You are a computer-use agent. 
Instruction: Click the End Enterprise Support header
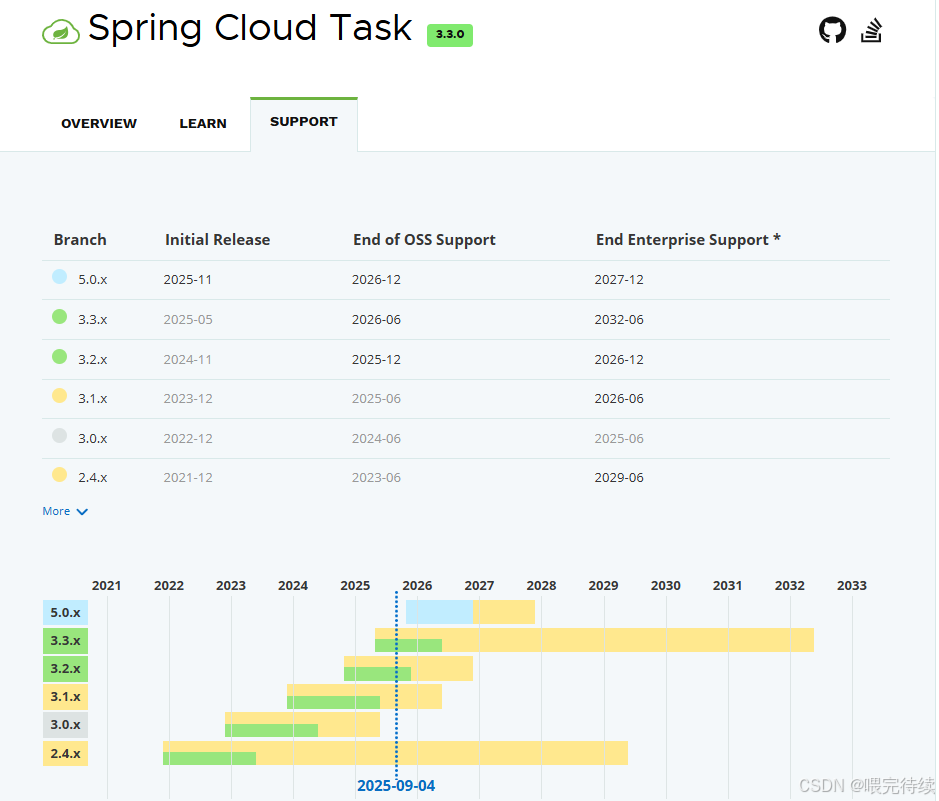(x=688, y=239)
